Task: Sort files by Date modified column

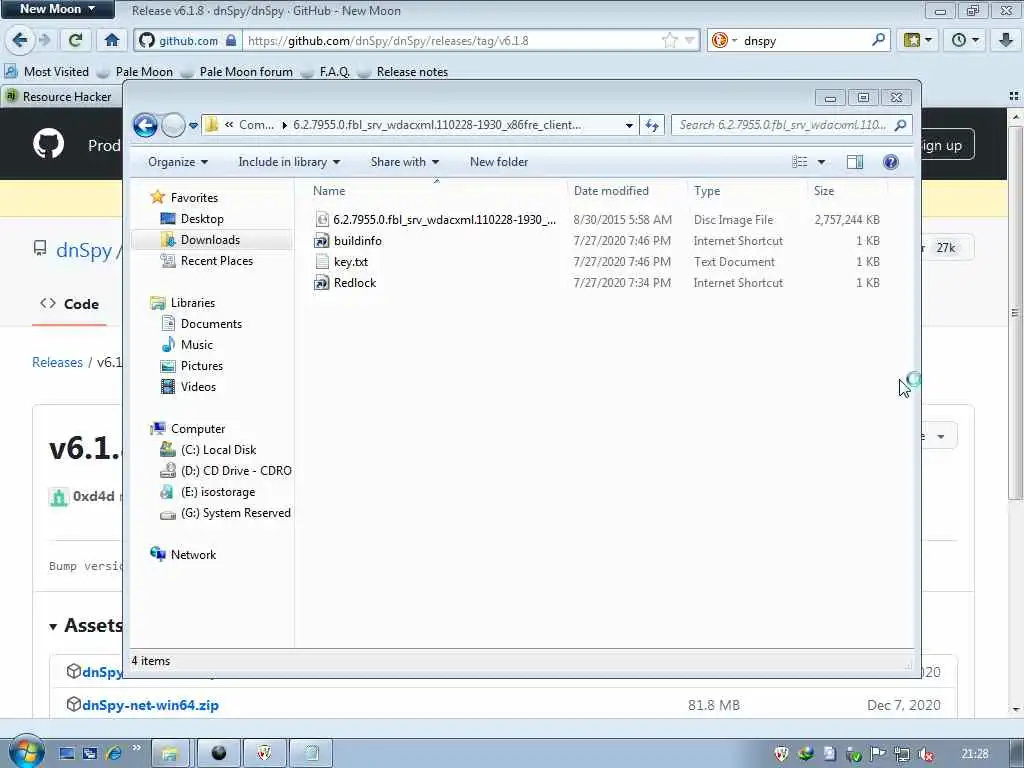Action: pos(611,191)
